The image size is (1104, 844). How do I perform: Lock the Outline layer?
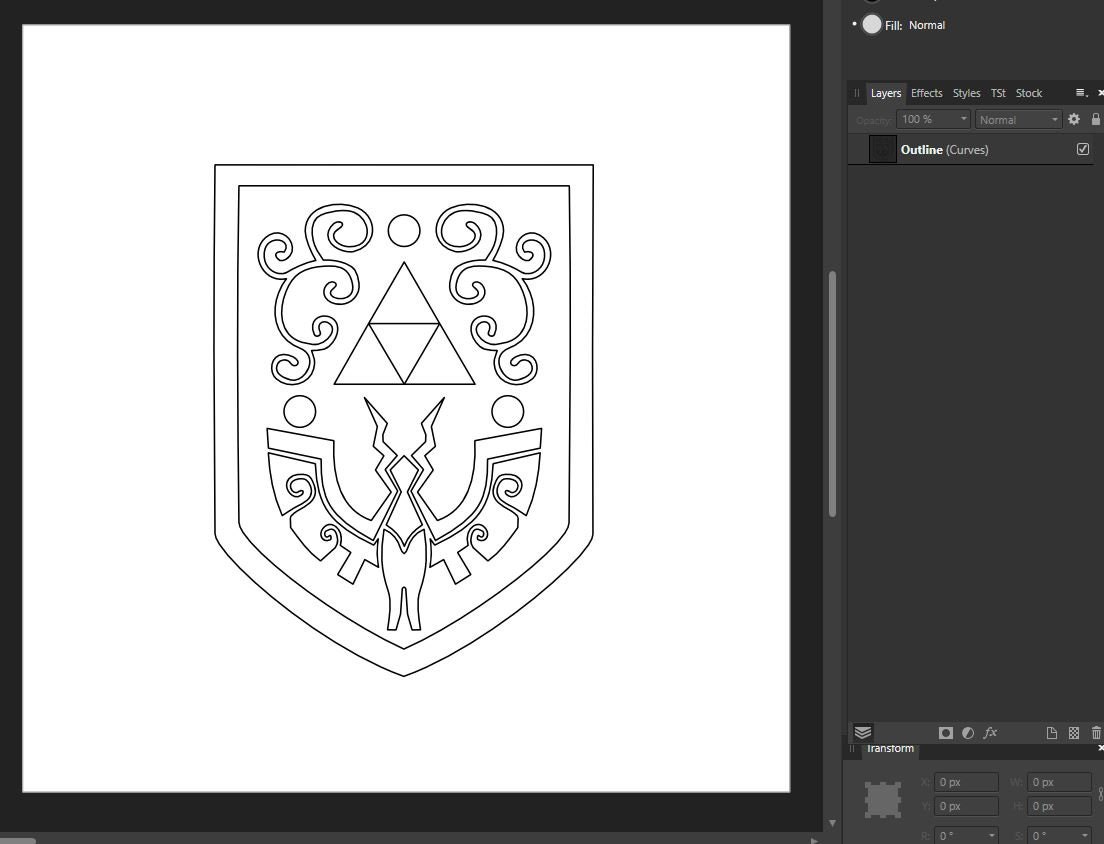pyautogui.click(x=1096, y=119)
